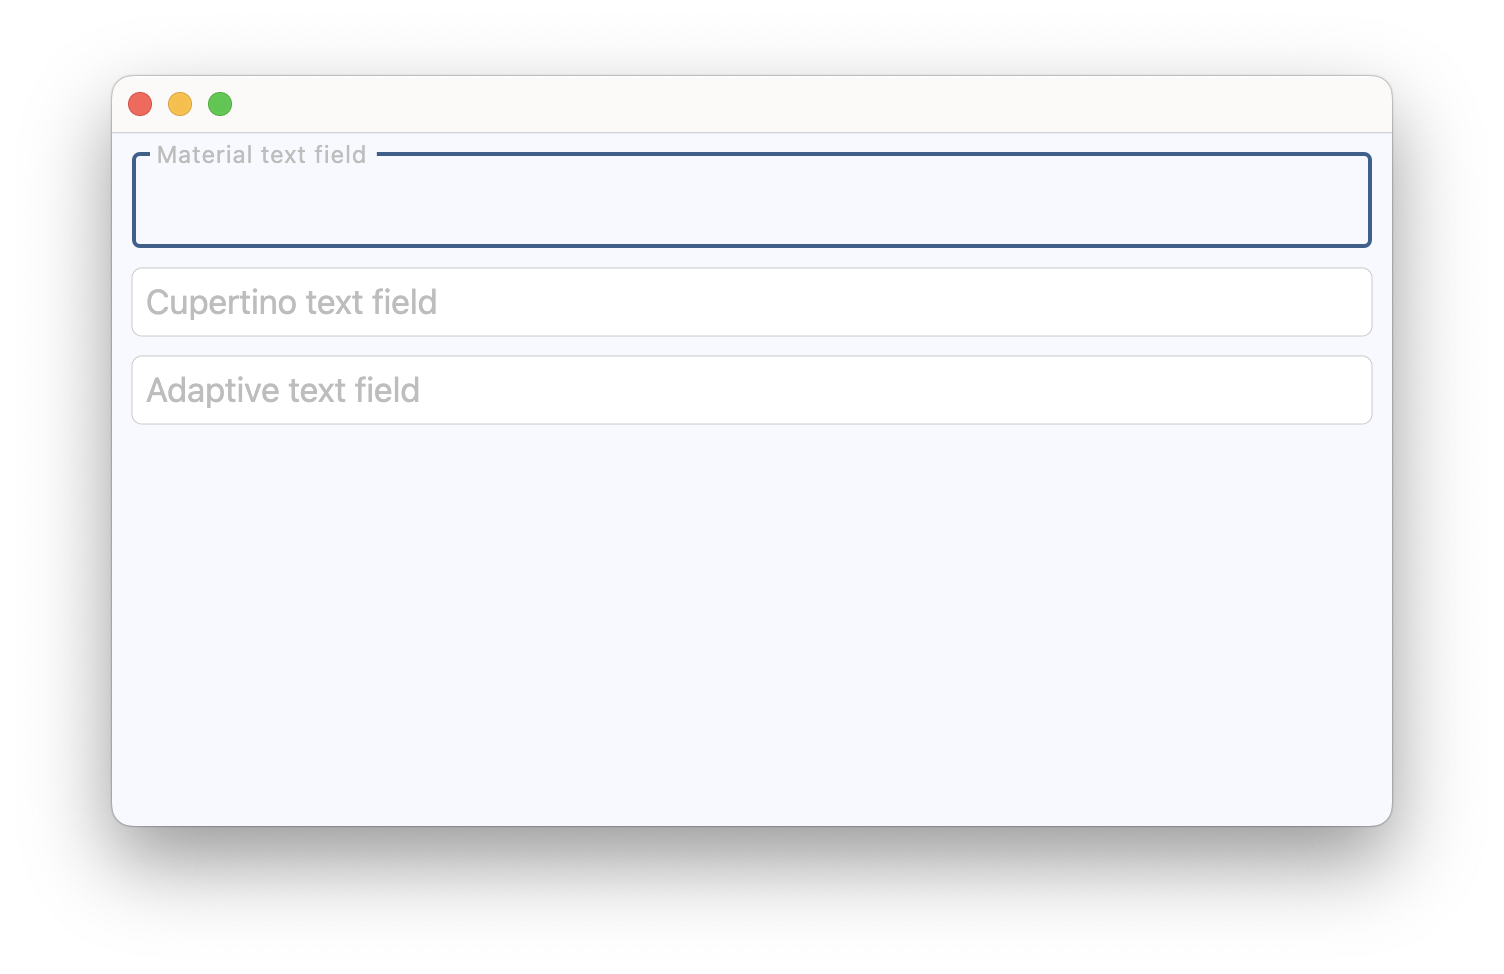
Task: Click inside the Material text field
Action: 750,205
